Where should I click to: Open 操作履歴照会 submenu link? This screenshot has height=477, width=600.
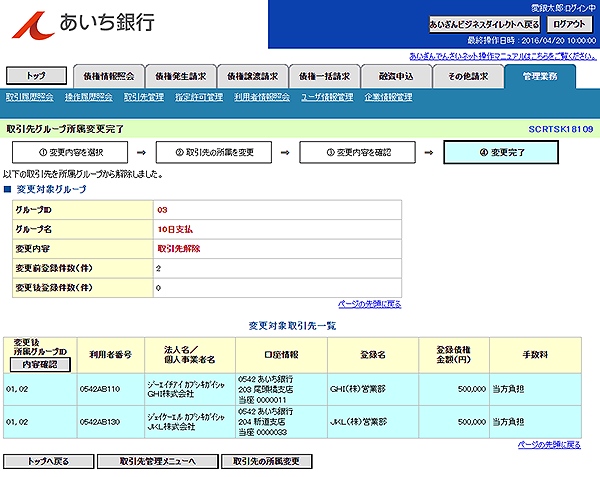pyautogui.click(x=88, y=97)
